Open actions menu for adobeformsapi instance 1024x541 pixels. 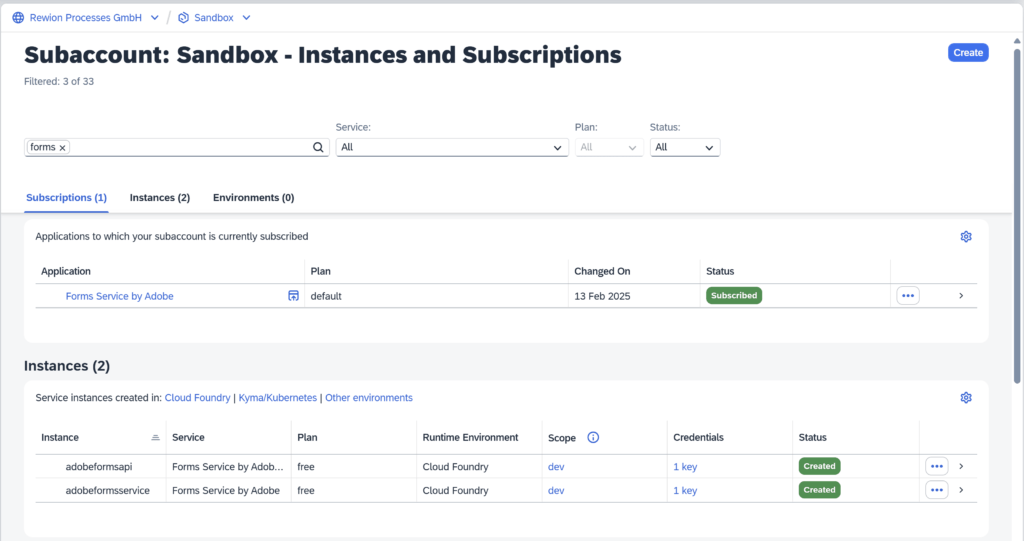pos(936,467)
